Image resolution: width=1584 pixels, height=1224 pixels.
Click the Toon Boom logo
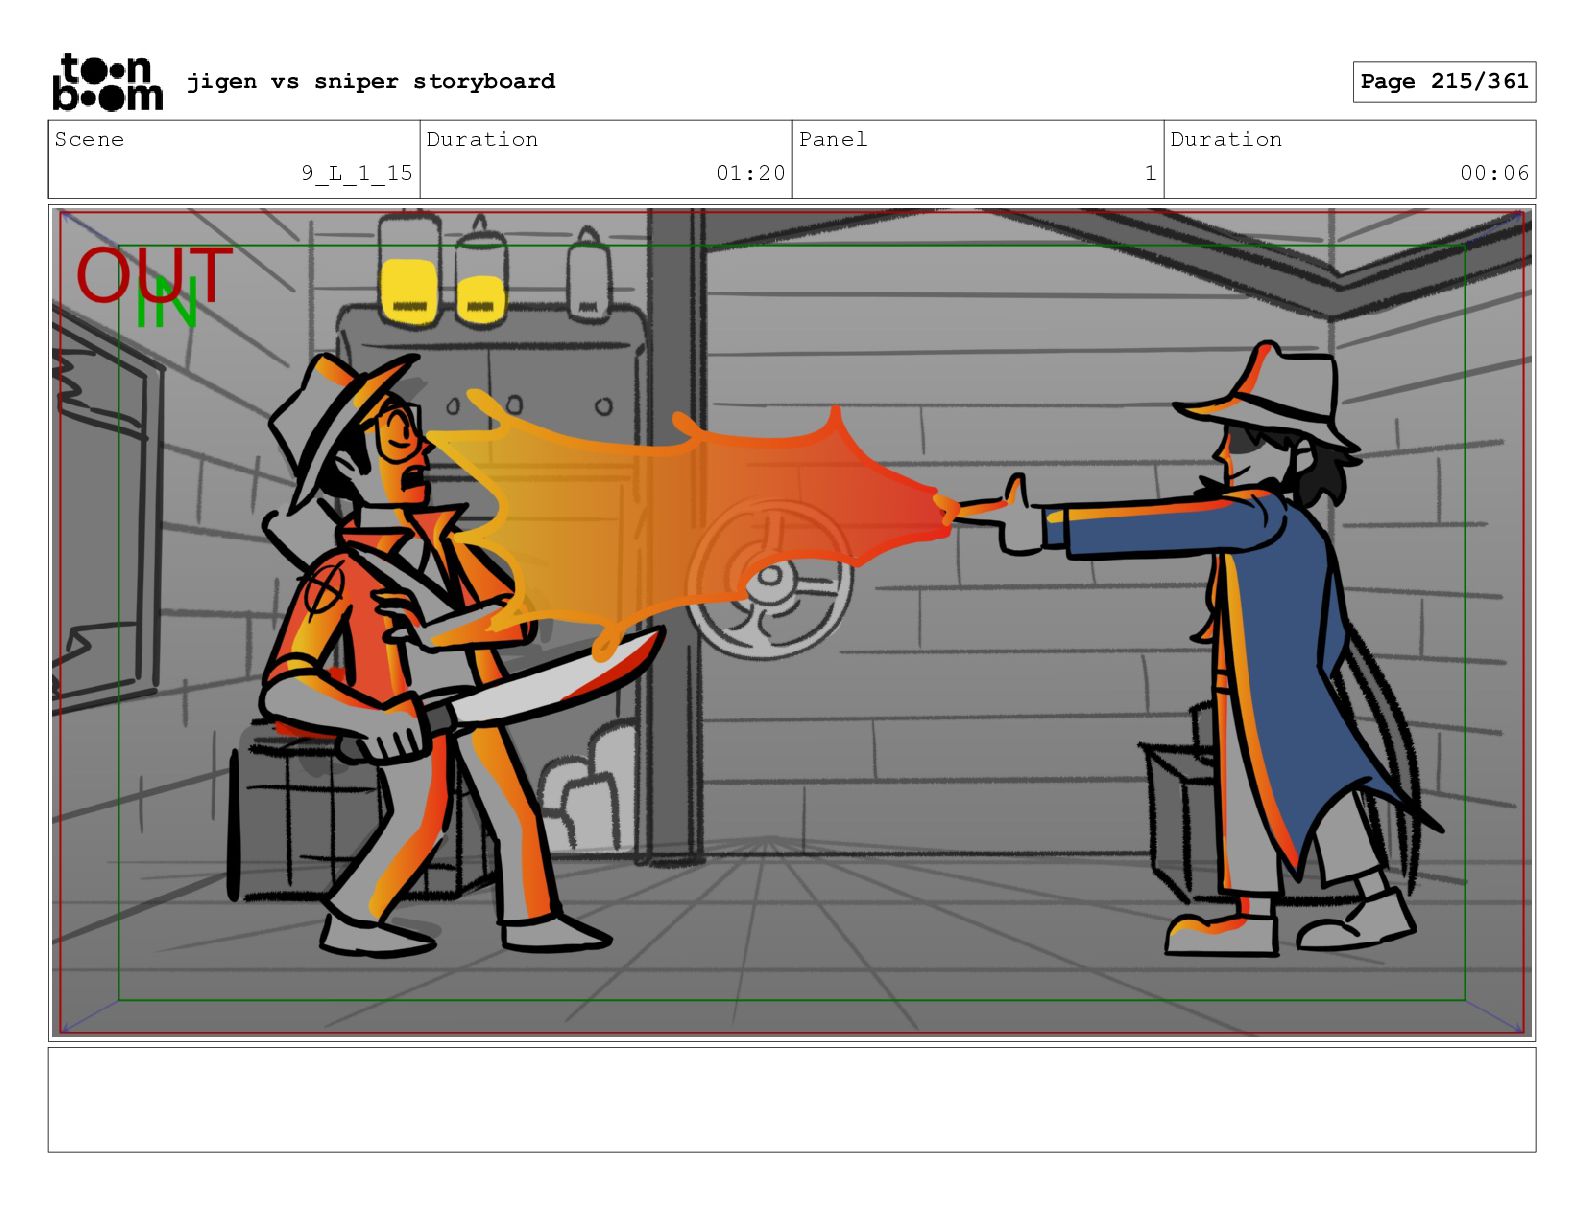coord(107,82)
